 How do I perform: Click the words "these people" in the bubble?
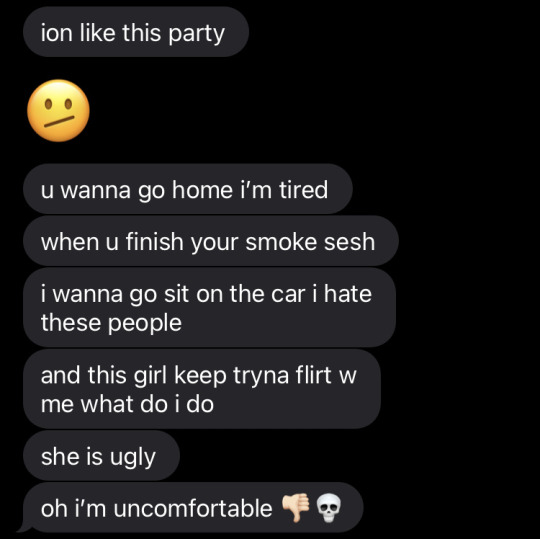[111, 322]
